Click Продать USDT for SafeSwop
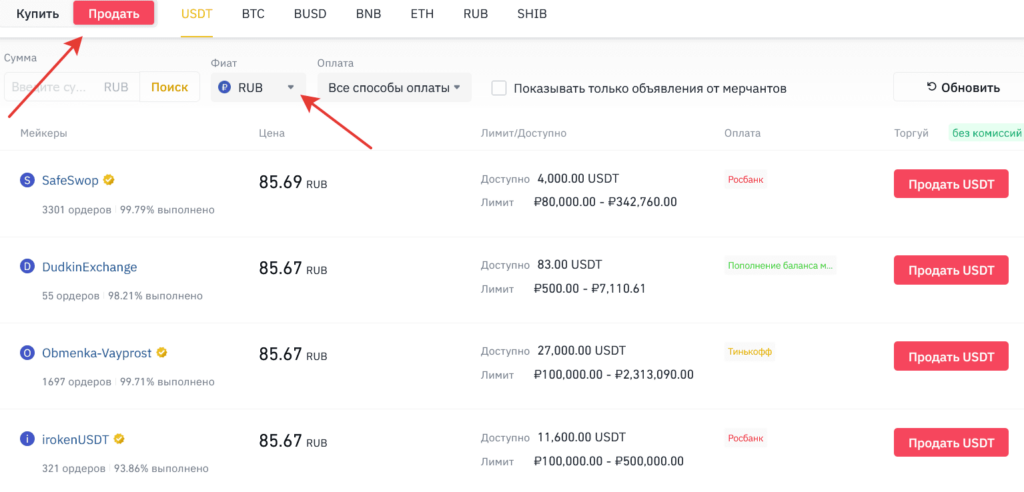Viewport: 1024px width, 492px height. point(950,185)
